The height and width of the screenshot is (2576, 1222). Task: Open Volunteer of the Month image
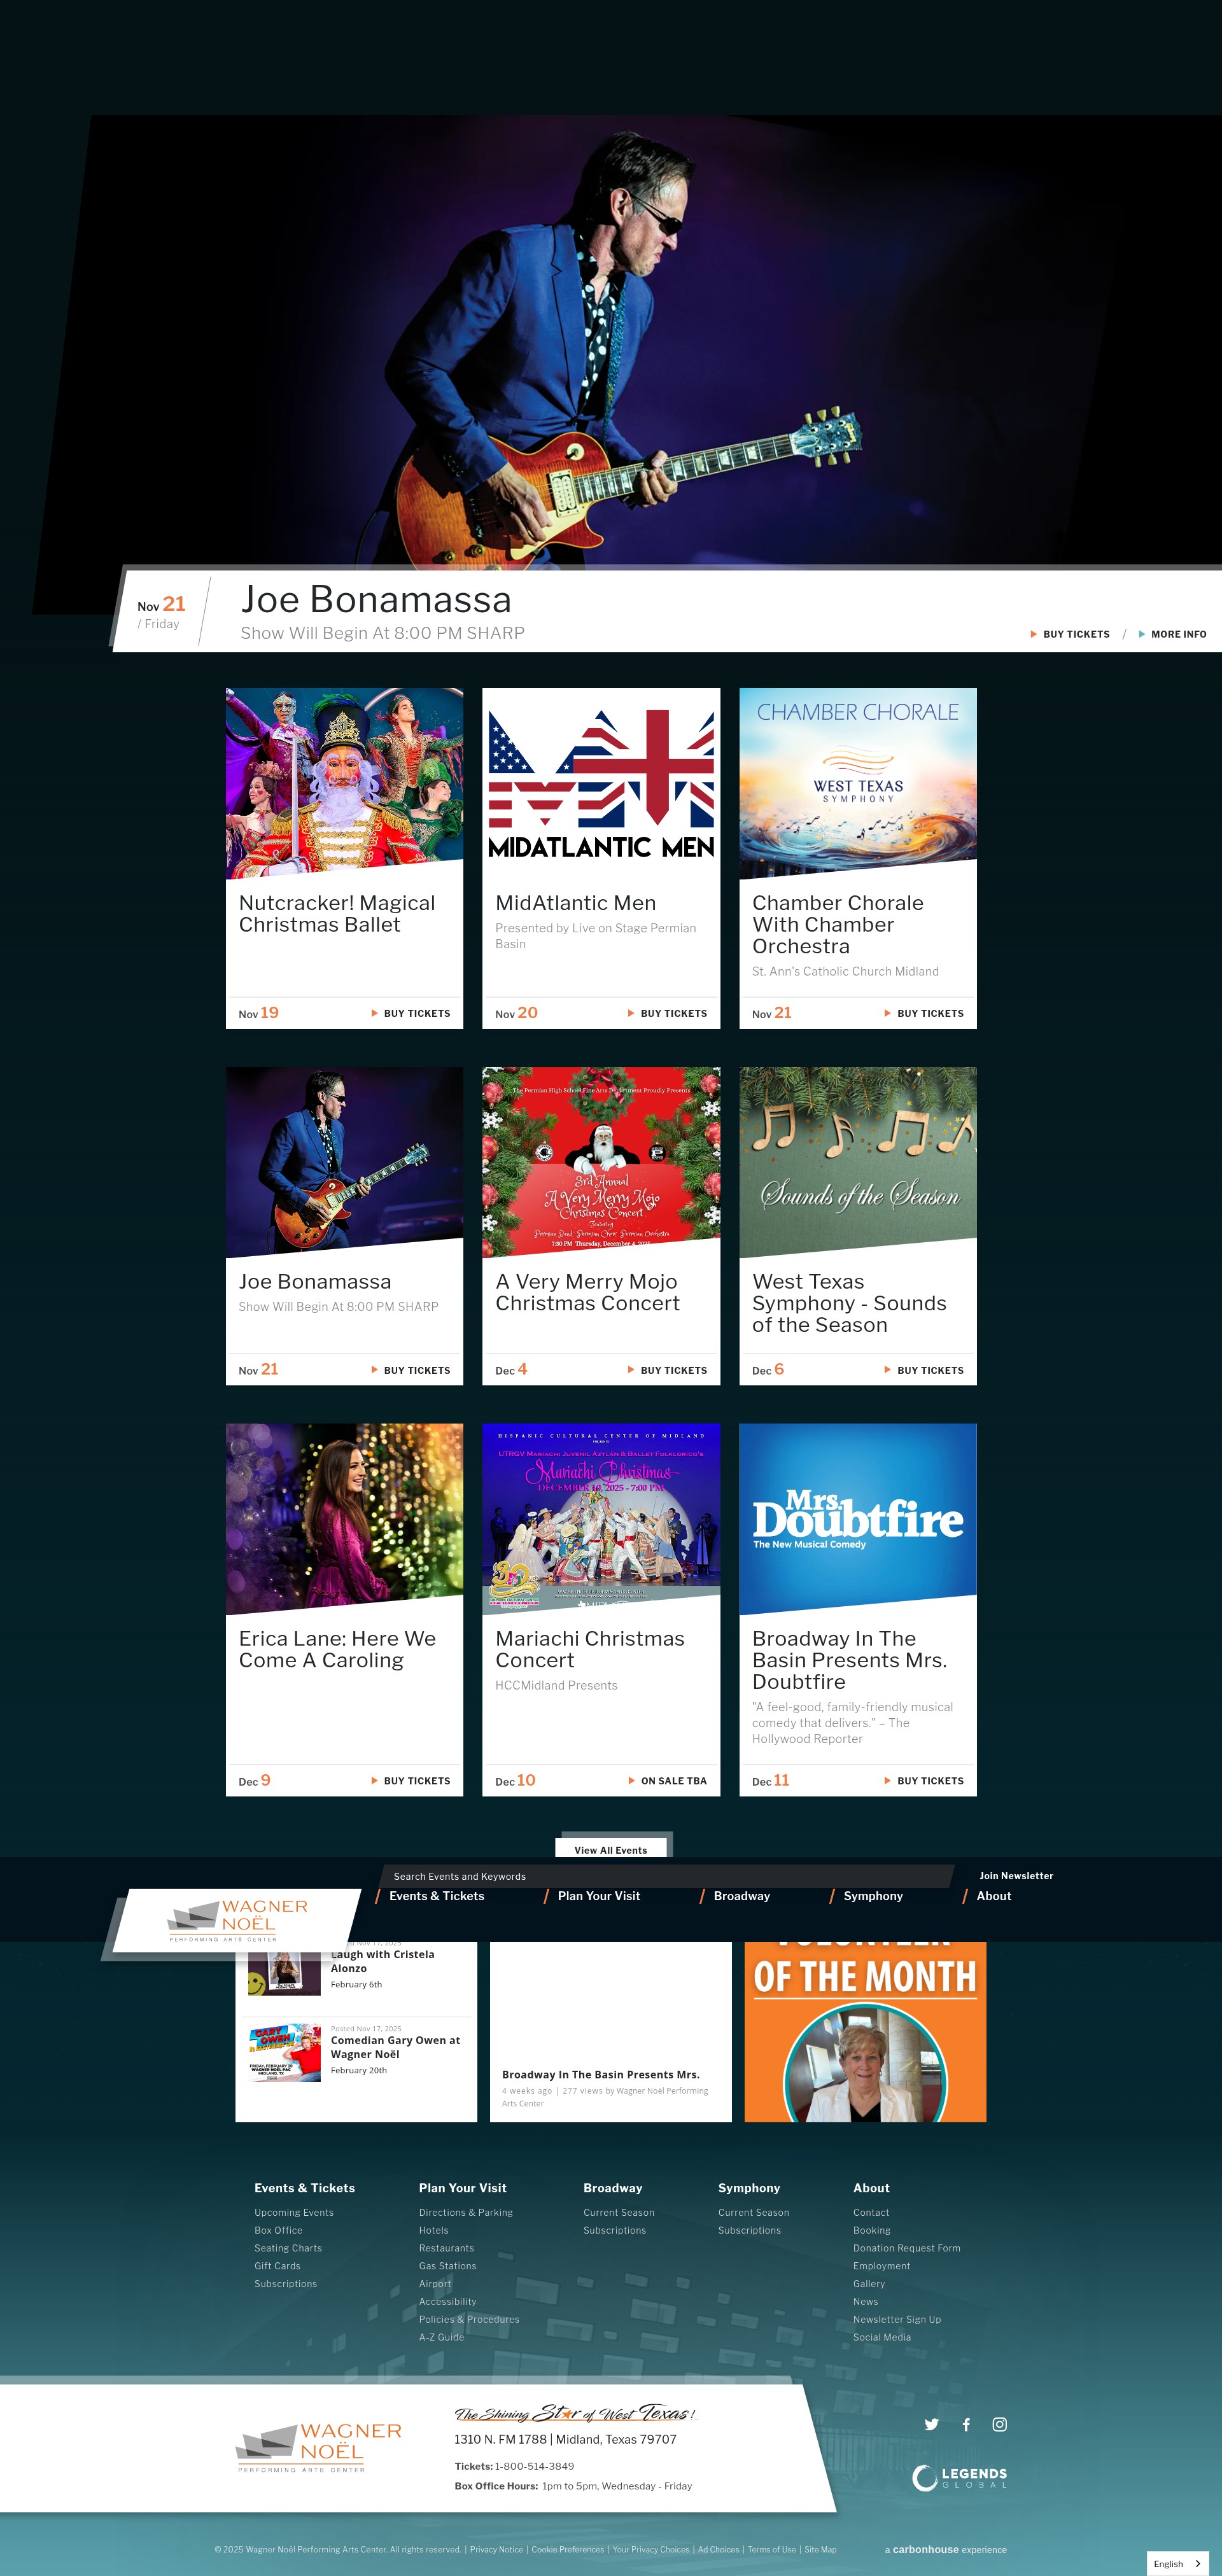pos(865,2032)
